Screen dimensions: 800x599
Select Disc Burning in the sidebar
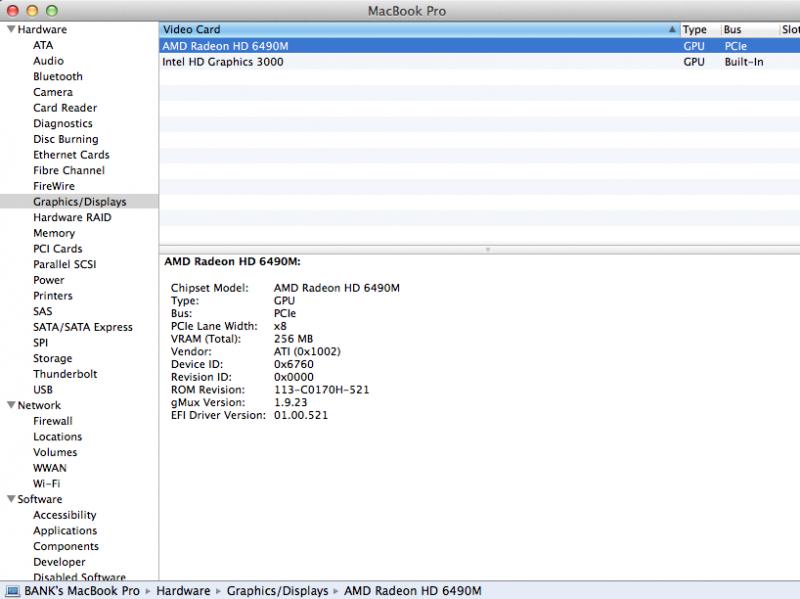pos(66,139)
